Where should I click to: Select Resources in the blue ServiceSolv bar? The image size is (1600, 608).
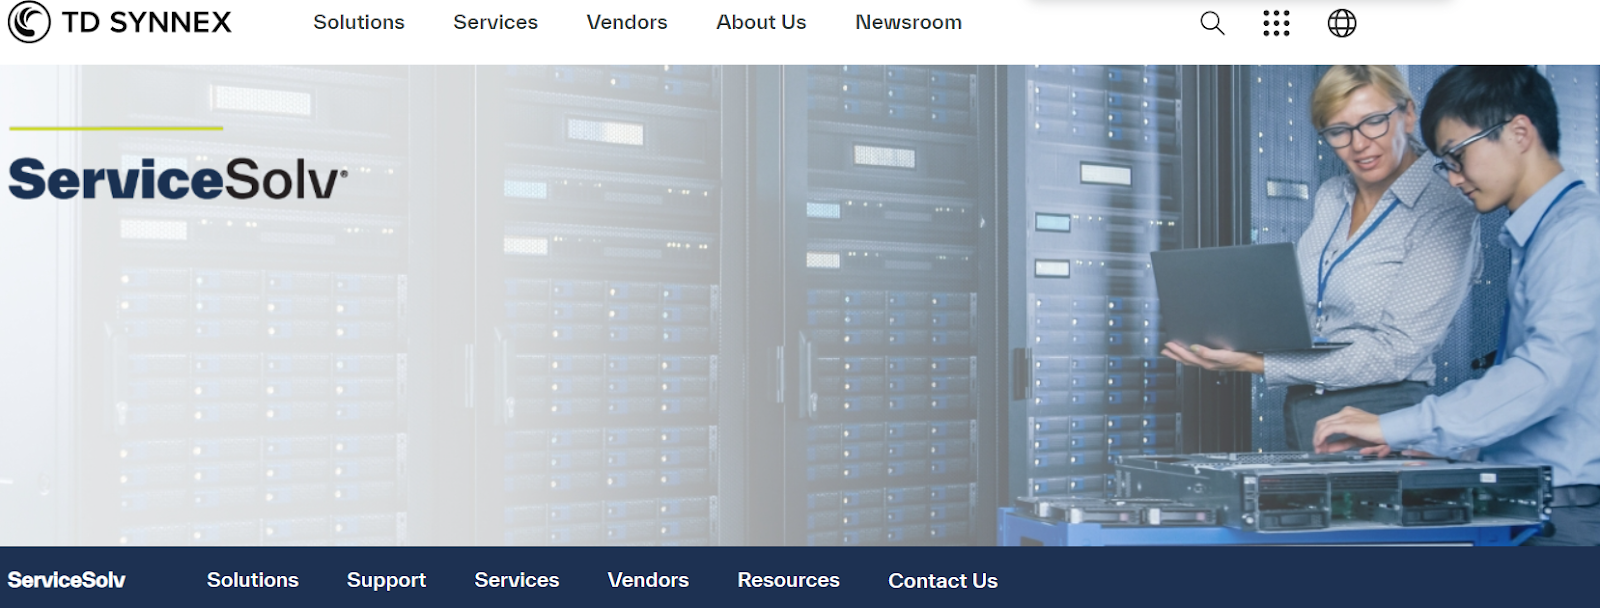point(789,580)
